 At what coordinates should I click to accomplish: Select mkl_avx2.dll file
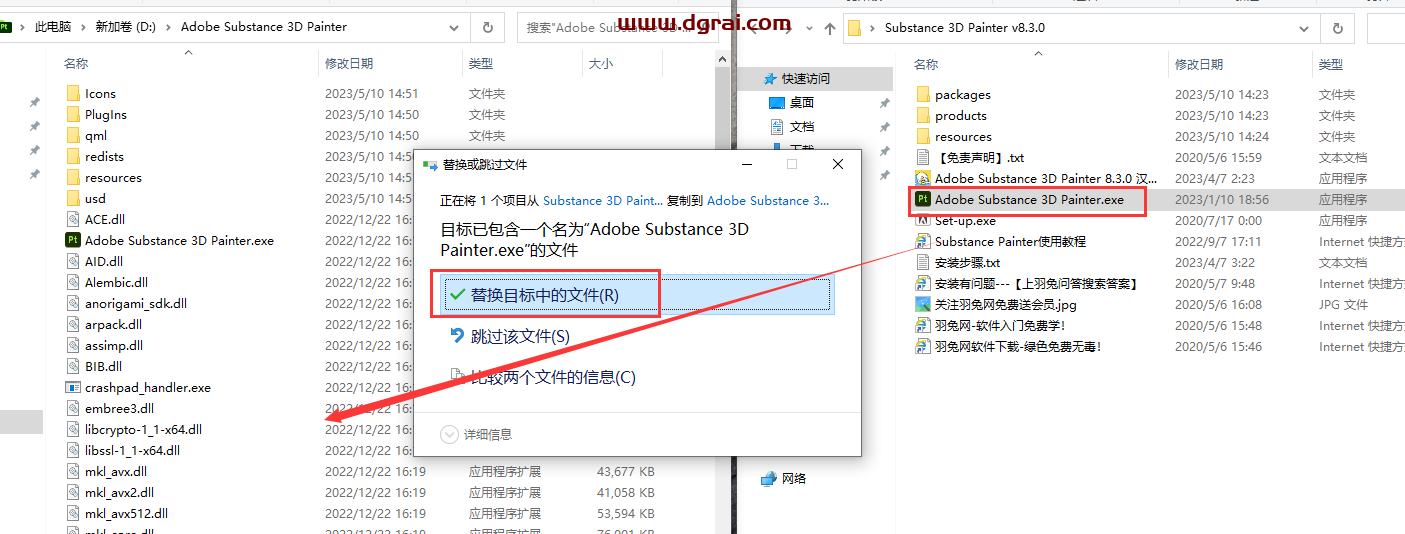(119, 492)
